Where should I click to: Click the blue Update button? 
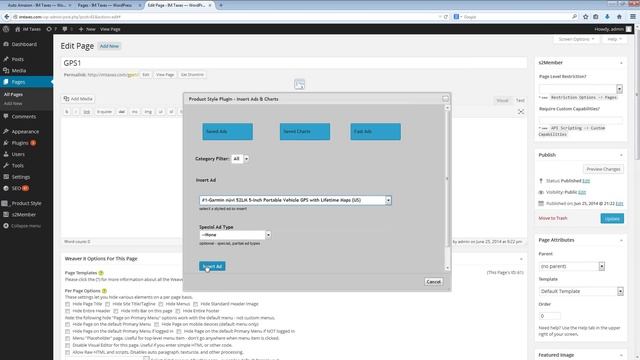pos(612,218)
